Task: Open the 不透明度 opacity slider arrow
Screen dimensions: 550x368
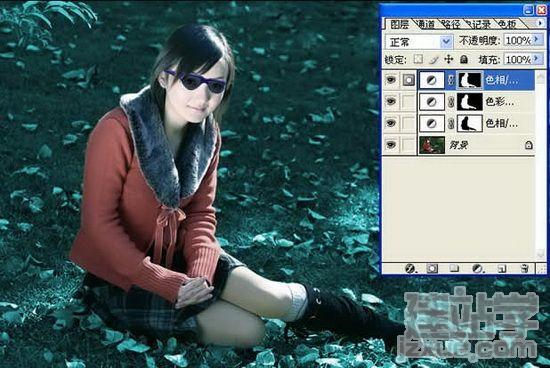Action: click(537, 40)
